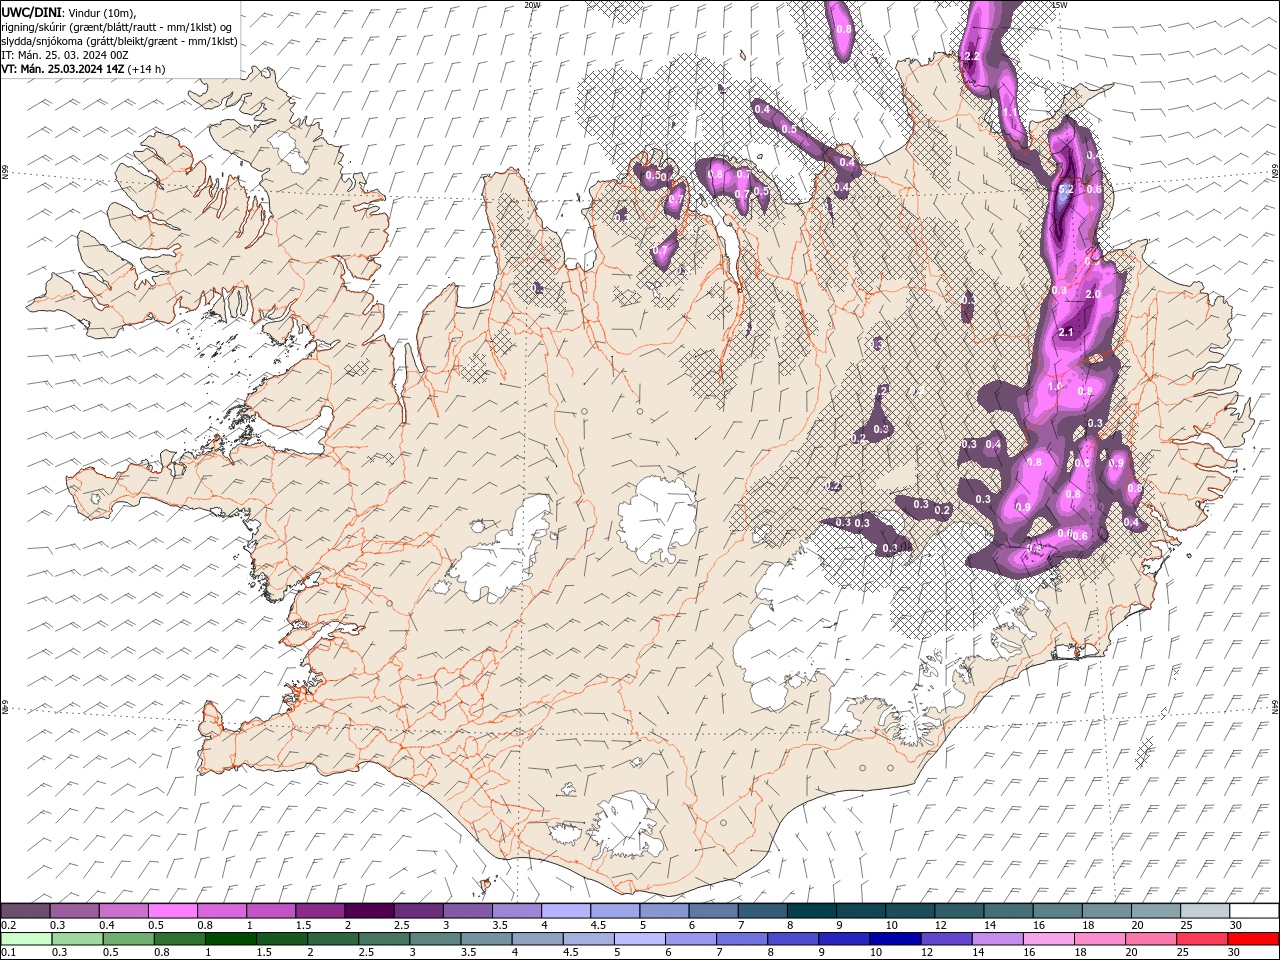This screenshot has height=960, width=1280.
Task: Click the '3.5' label under the snow legend
Action: [x=500, y=925]
